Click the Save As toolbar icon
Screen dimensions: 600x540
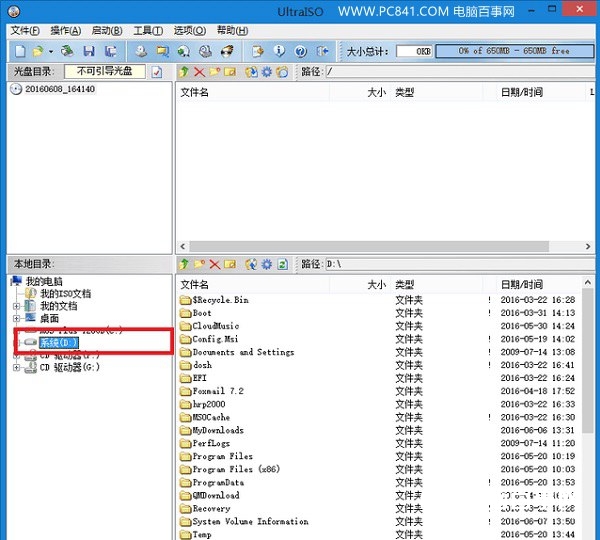[111, 51]
